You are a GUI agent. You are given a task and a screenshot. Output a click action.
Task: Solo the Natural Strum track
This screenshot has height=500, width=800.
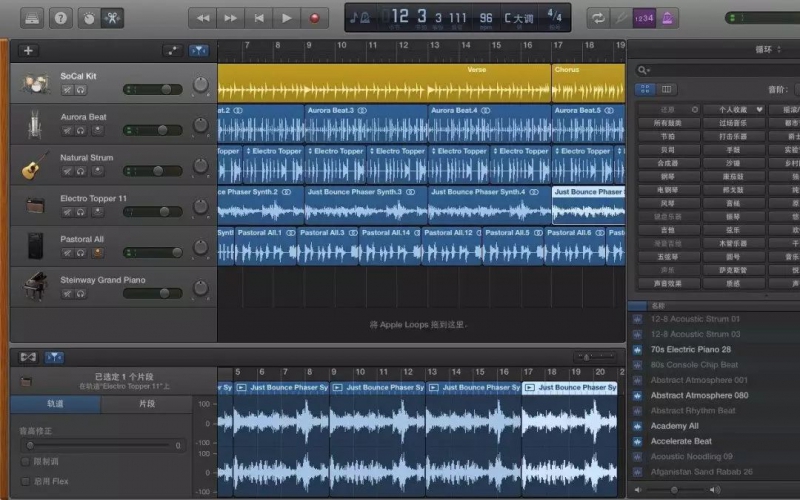pyautogui.click(x=81, y=171)
